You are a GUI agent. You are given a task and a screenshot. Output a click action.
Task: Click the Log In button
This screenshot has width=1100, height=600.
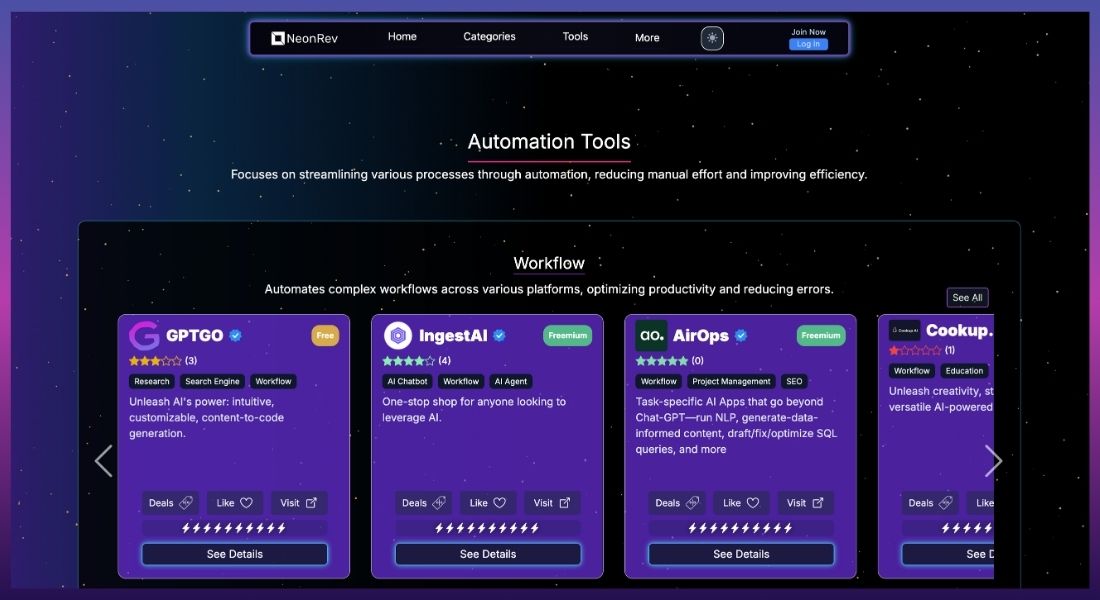(808, 44)
